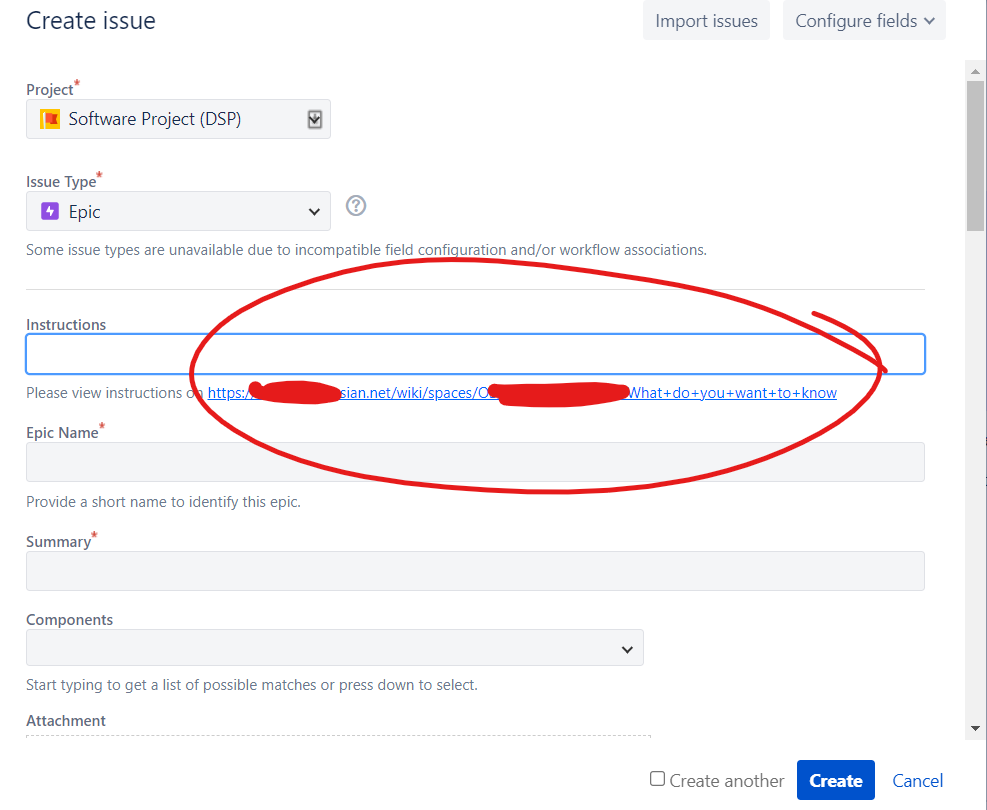Click the Software Project flag icon

(50, 119)
